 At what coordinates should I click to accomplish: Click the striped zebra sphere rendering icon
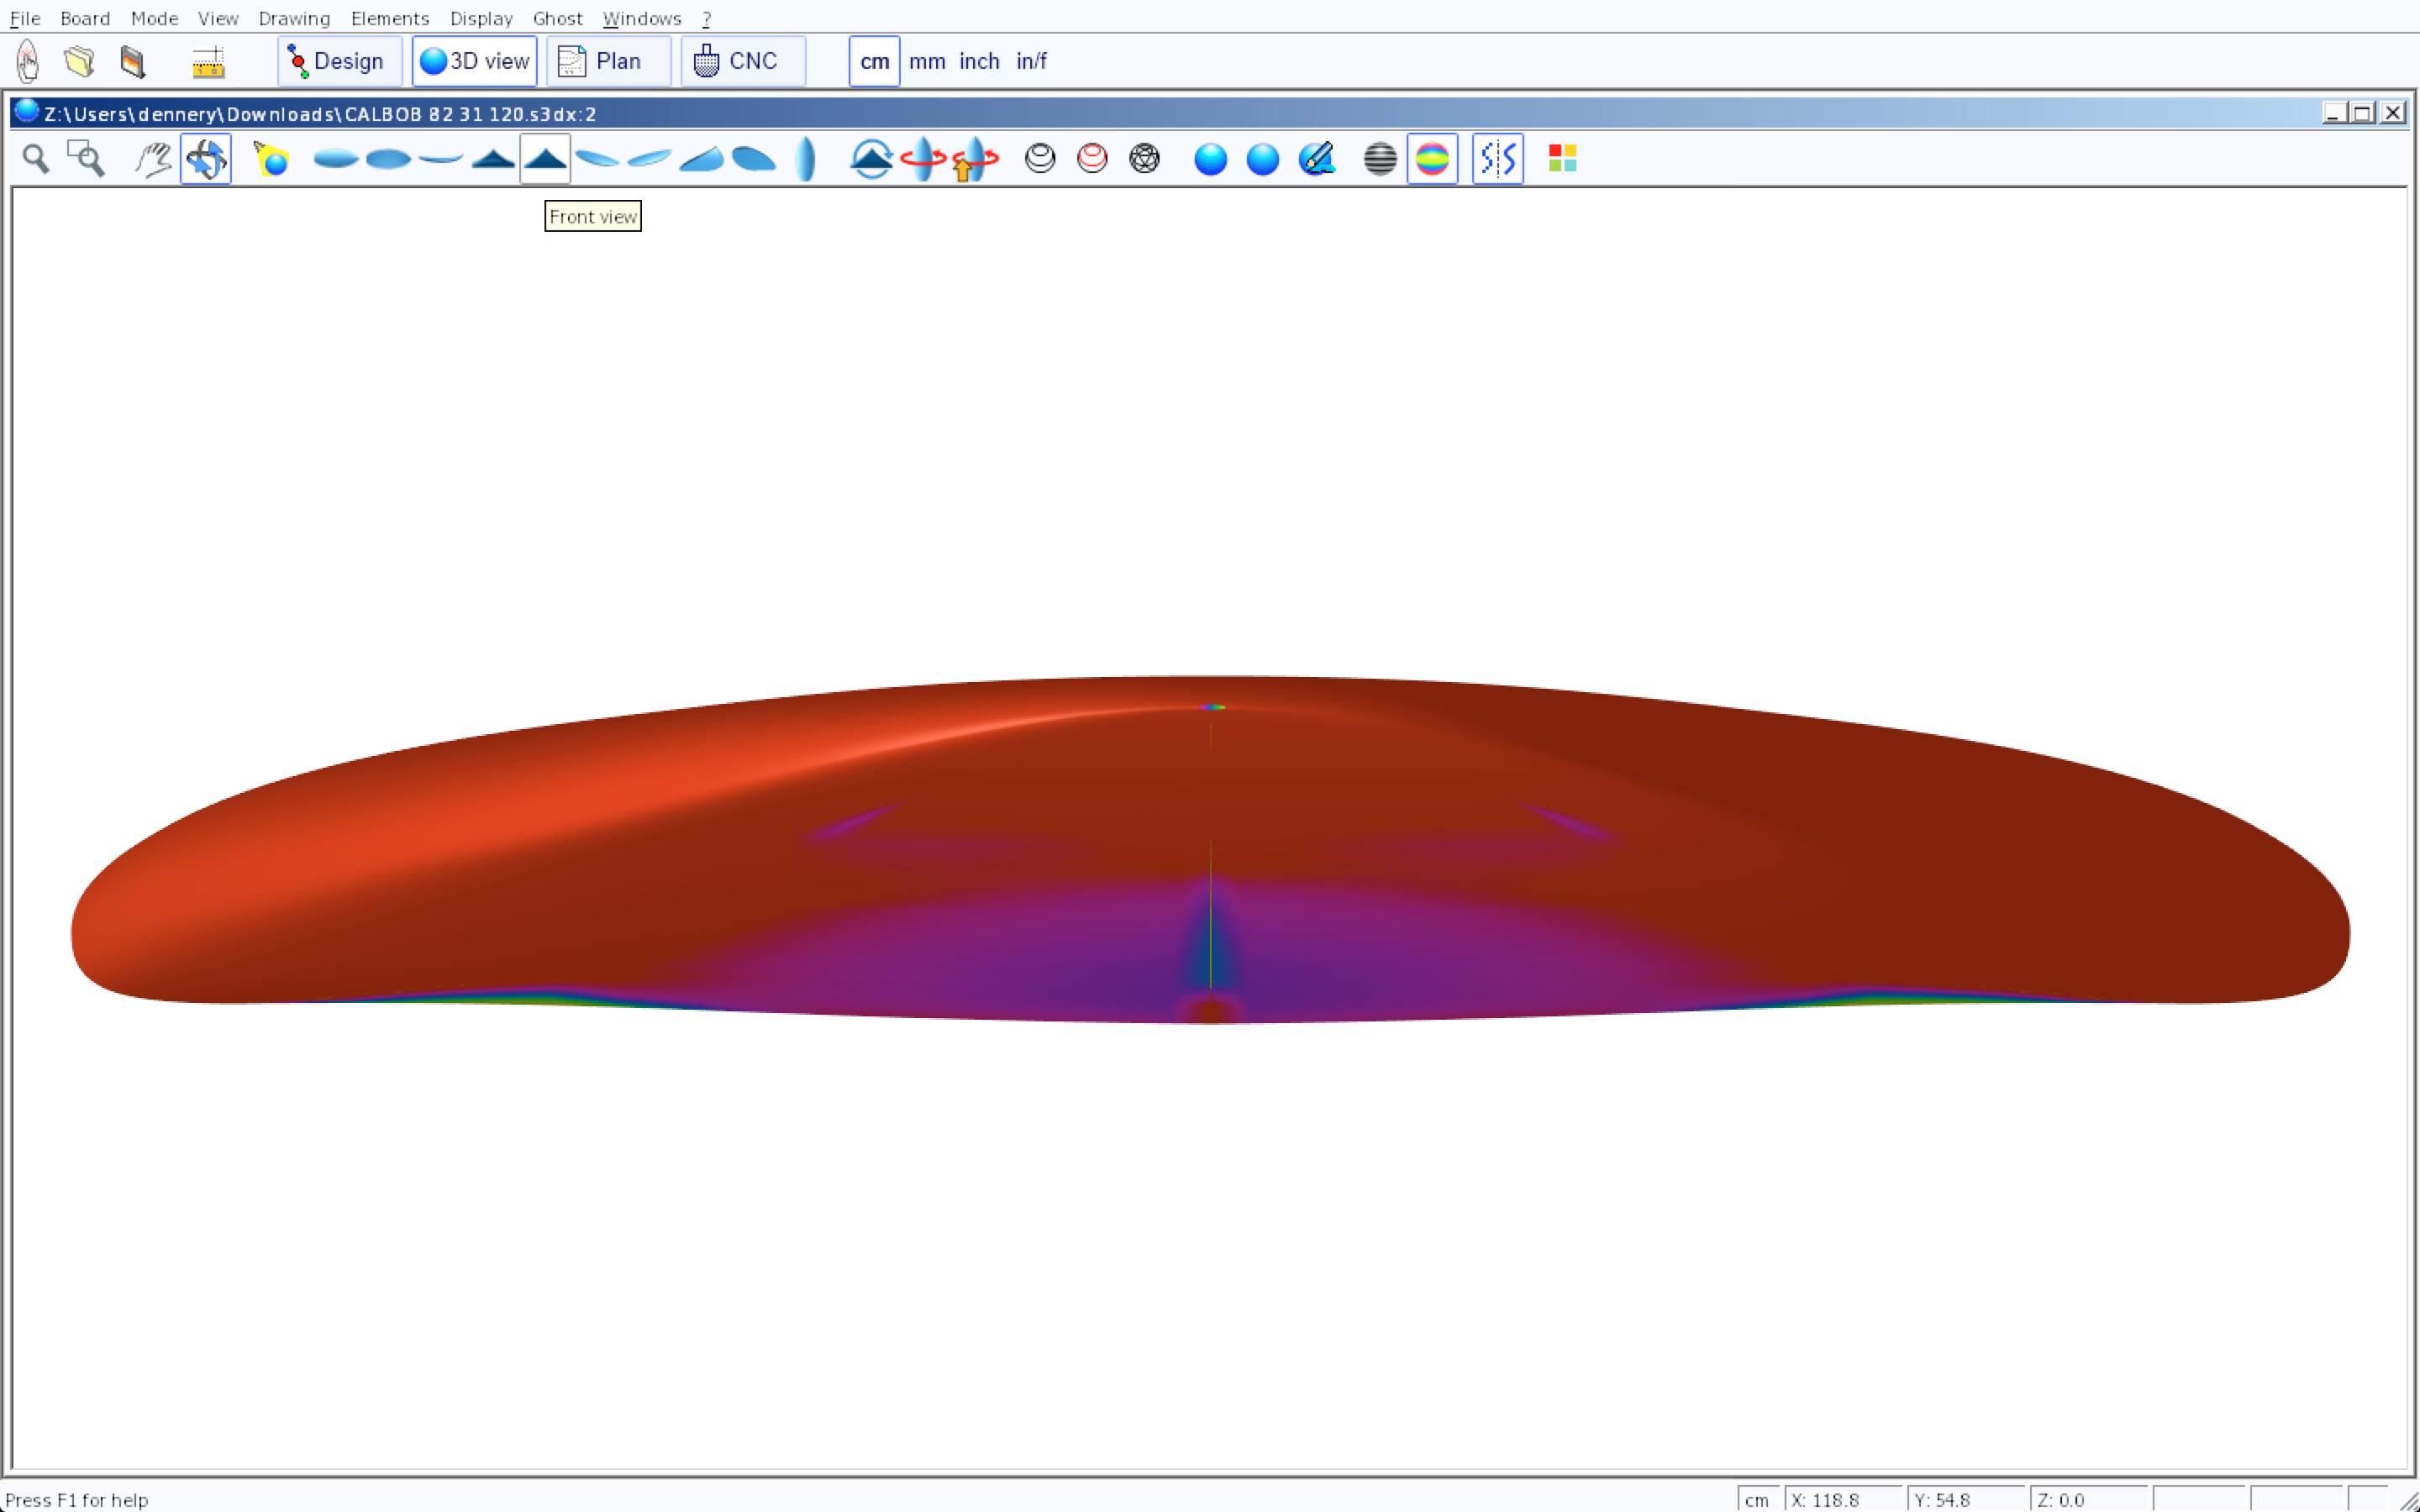point(1379,159)
